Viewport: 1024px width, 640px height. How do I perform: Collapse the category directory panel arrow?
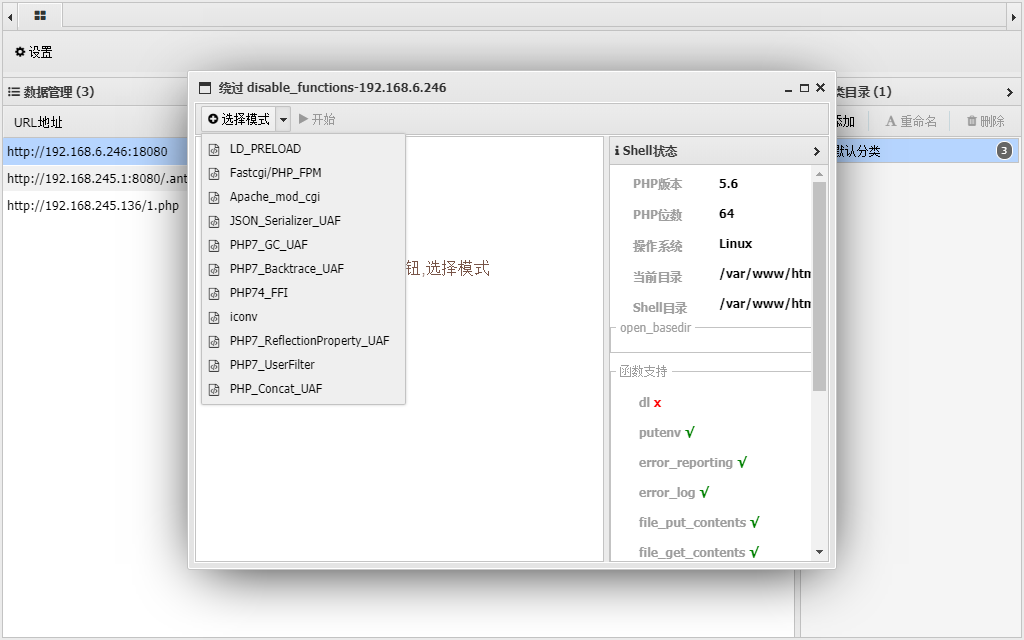1009,92
